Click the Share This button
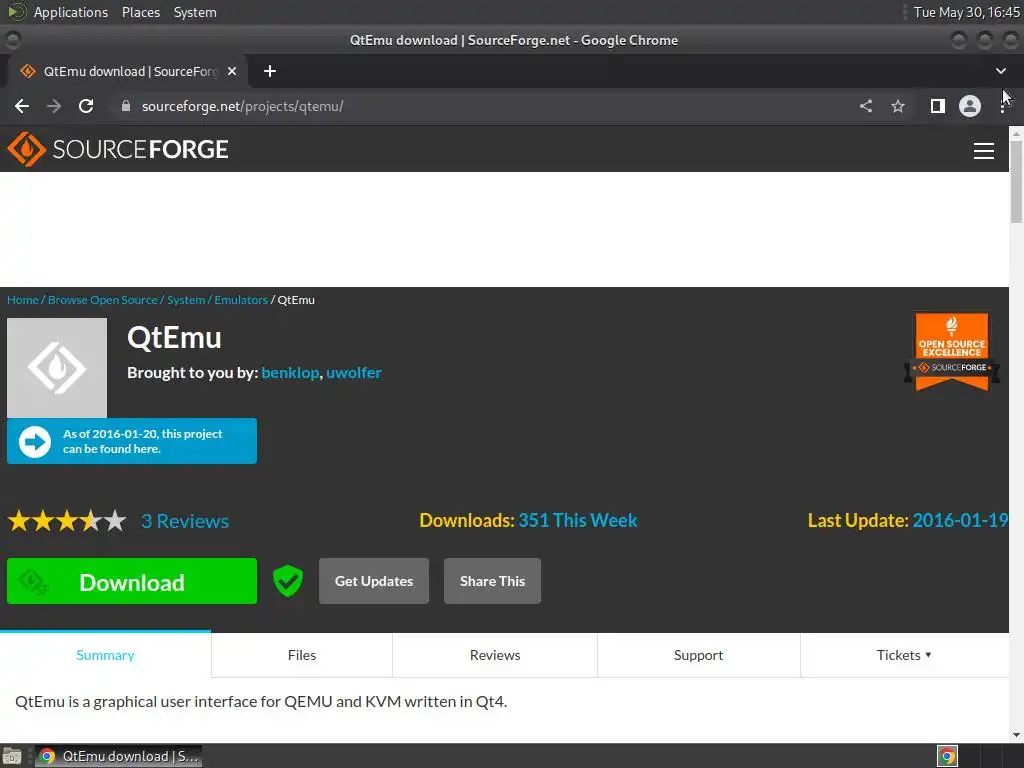 [x=492, y=581]
